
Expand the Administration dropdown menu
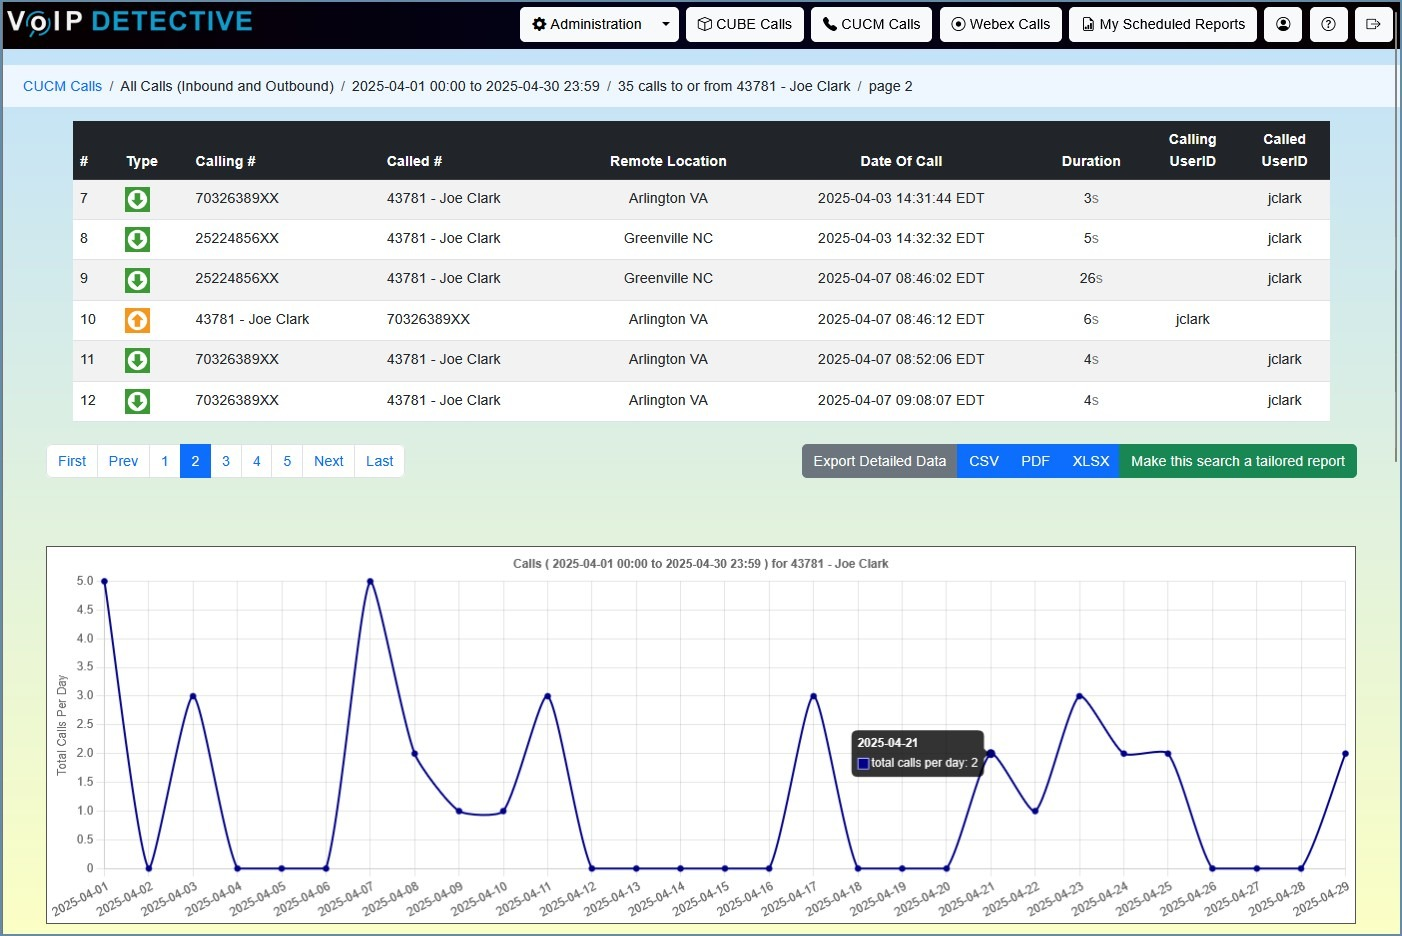[599, 24]
